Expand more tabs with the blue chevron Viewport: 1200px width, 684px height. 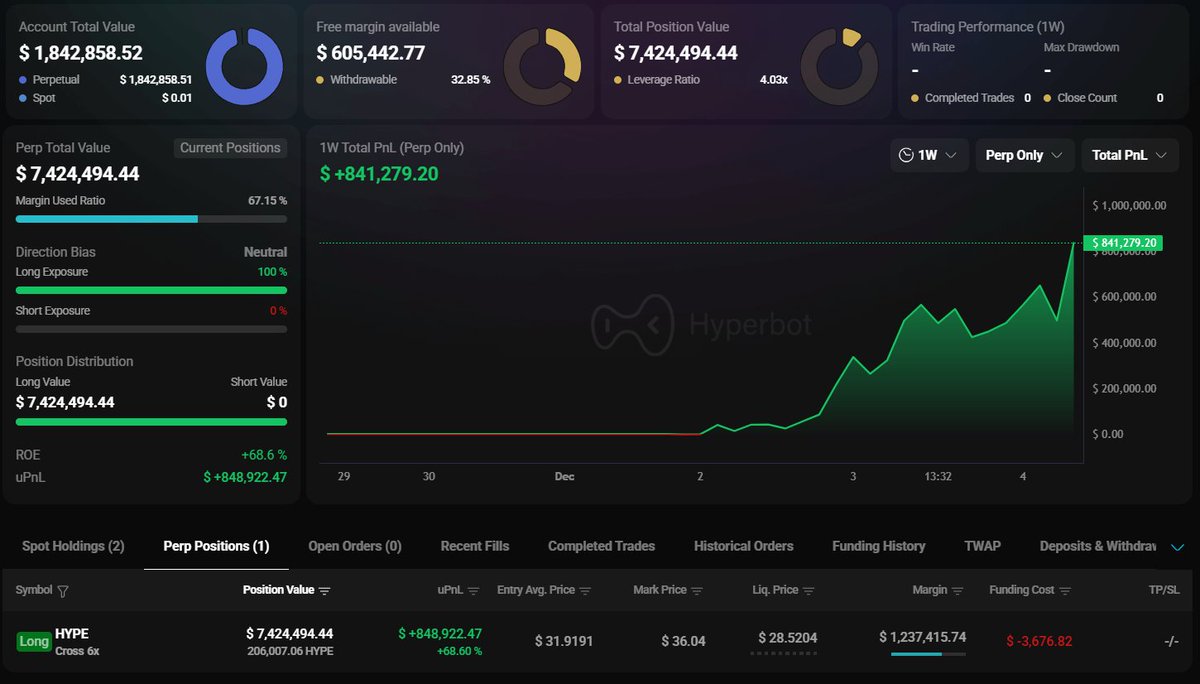click(x=1177, y=547)
